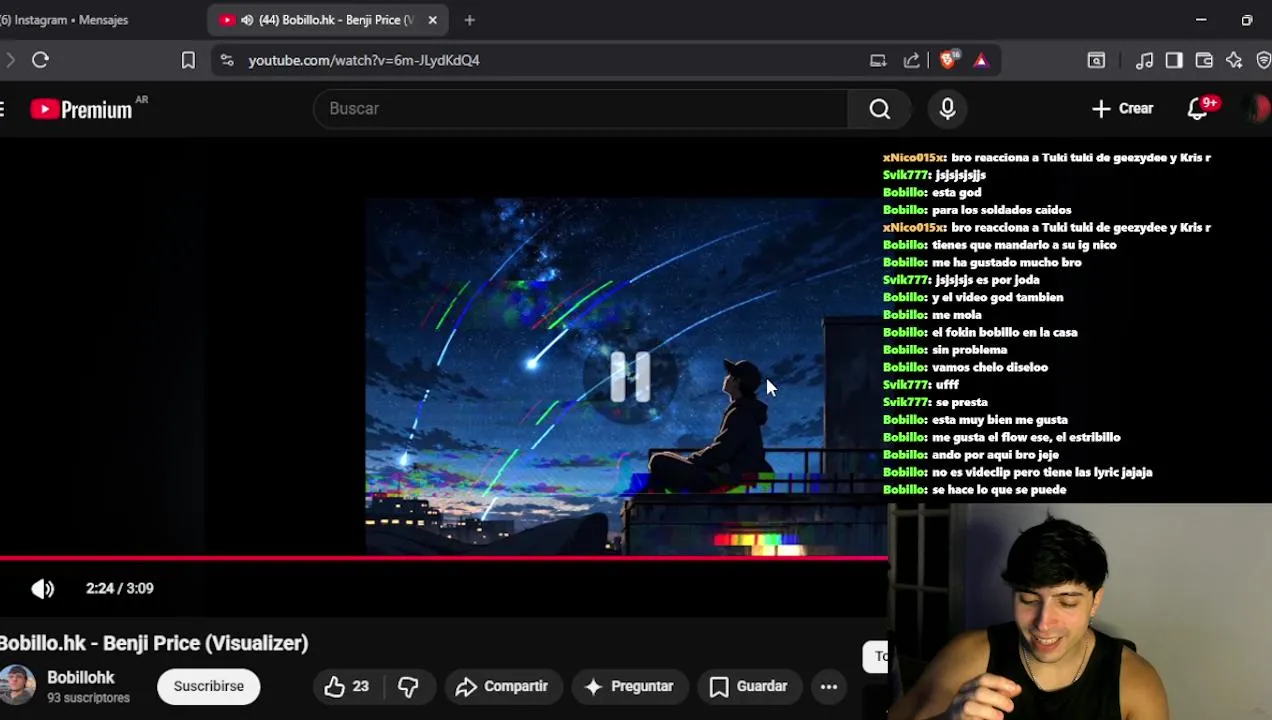The width and height of the screenshot is (1272, 720).
Task: Click the 2:24 / 3:09 time display
Action: point(120,588)
